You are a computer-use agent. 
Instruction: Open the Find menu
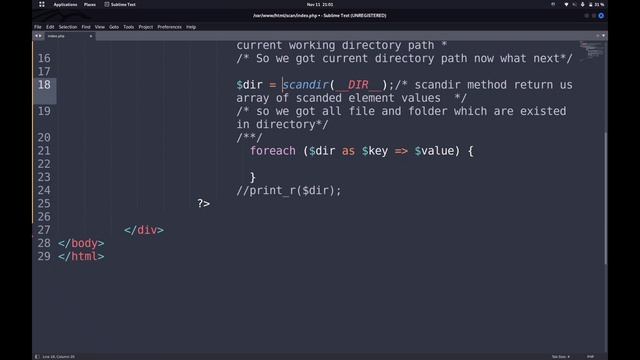point(86,27)
